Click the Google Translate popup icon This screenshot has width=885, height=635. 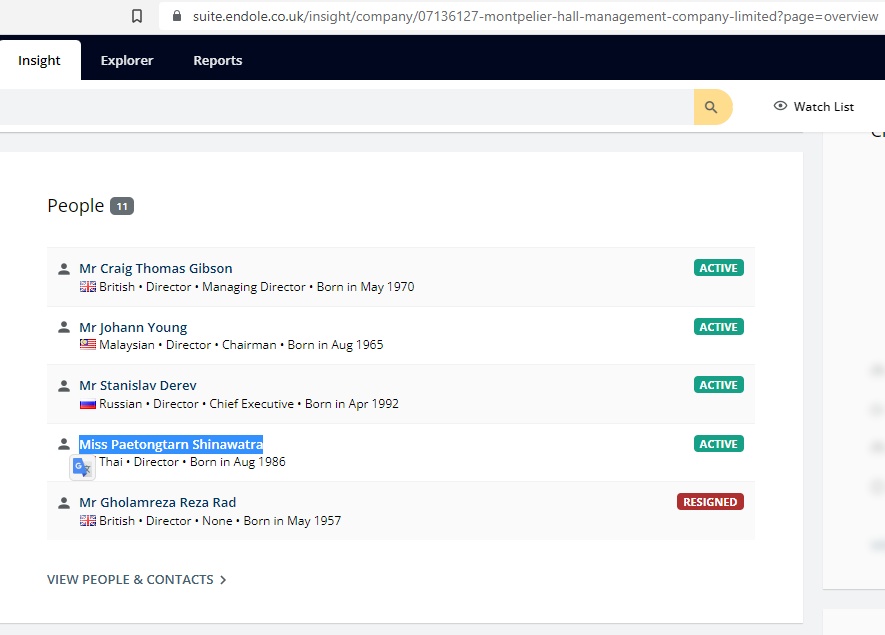[82, 467]
